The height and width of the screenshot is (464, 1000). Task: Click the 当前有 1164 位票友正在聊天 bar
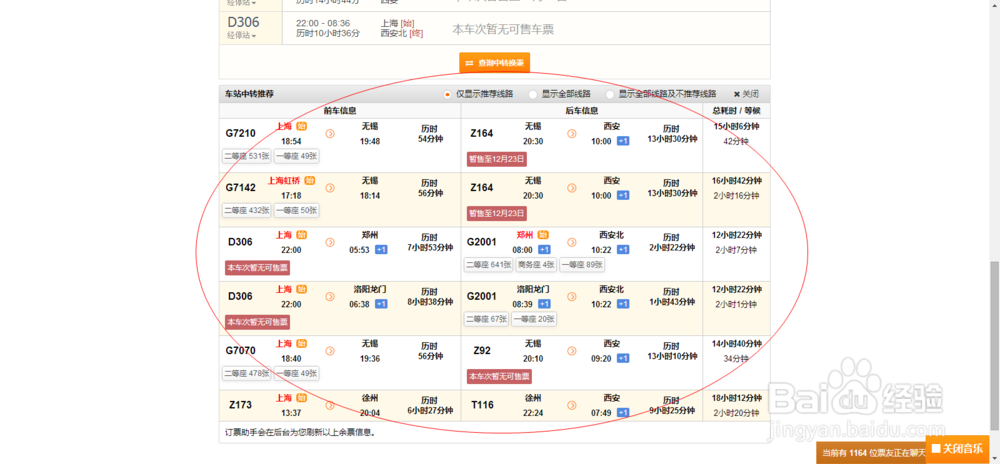pos(872,453)
